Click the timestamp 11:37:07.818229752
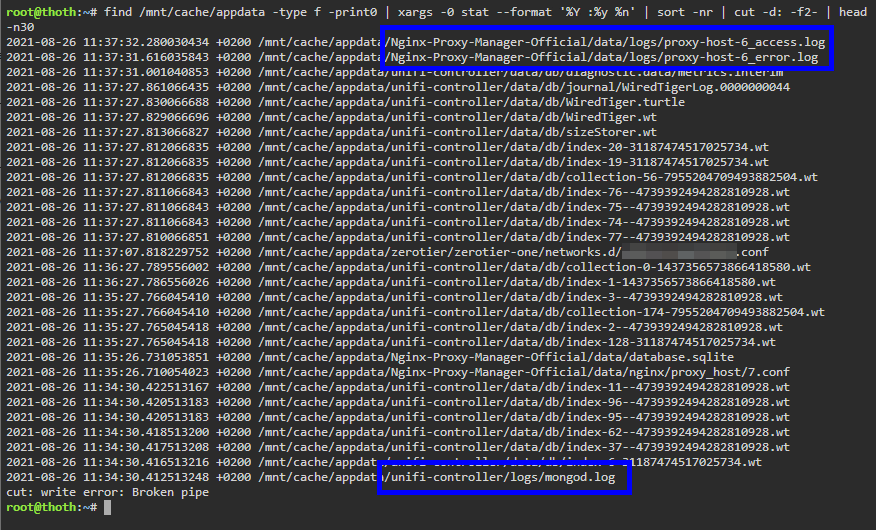Screen dimensions: 876x530 (x=146, y=252)
